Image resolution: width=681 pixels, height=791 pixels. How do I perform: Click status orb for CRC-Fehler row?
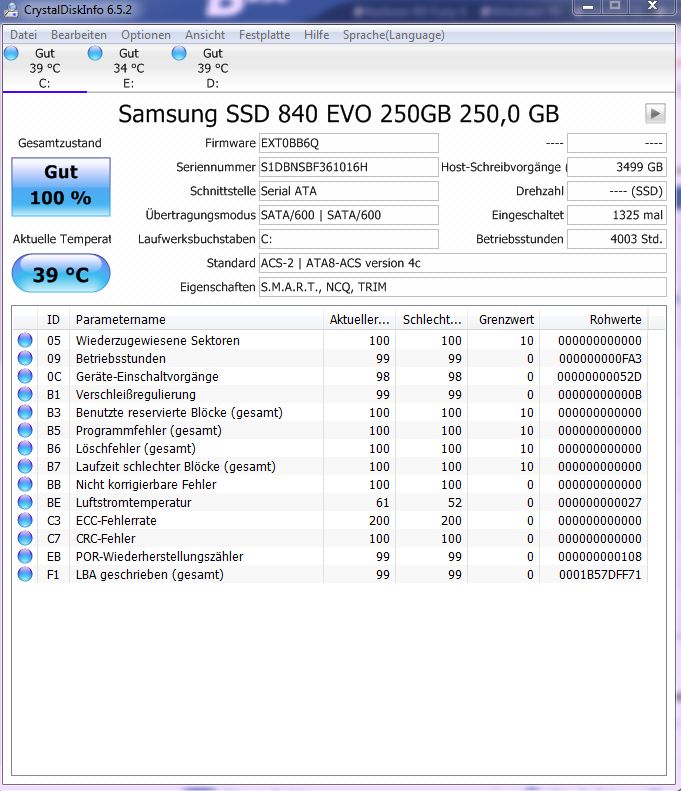(25, 539)
